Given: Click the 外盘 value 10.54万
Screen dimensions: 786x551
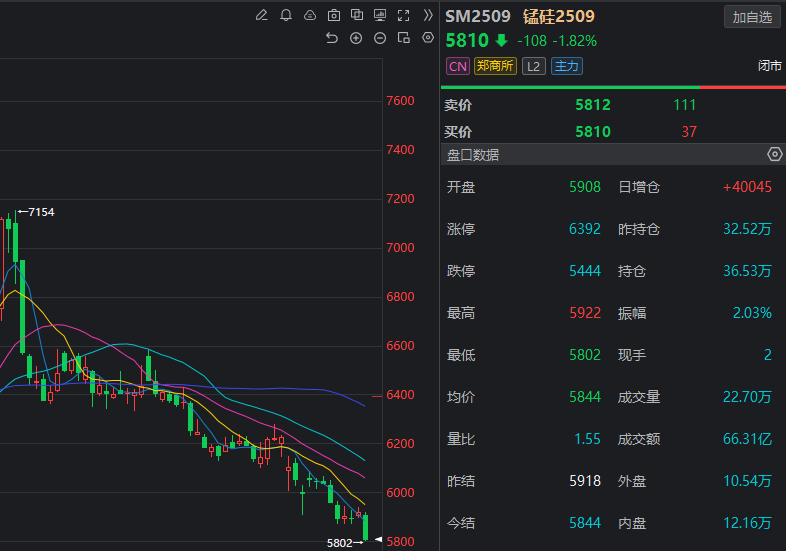Looking at the screenshot, I should [x=747, y=481].
